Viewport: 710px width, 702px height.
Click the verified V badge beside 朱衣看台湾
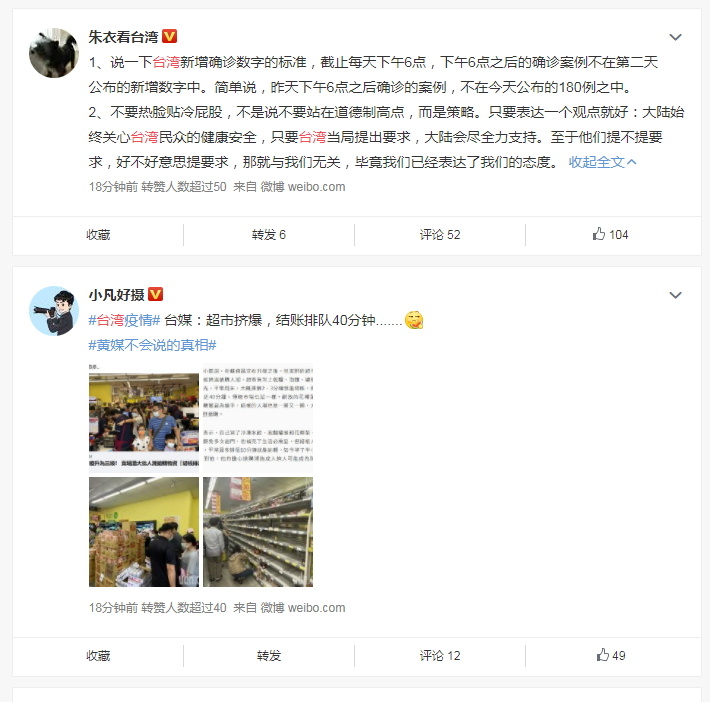(169, 36)
